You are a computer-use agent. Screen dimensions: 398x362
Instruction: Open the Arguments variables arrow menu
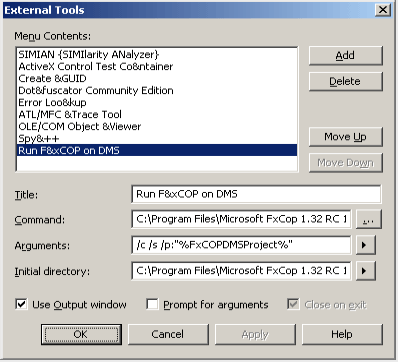coord(366,245)
